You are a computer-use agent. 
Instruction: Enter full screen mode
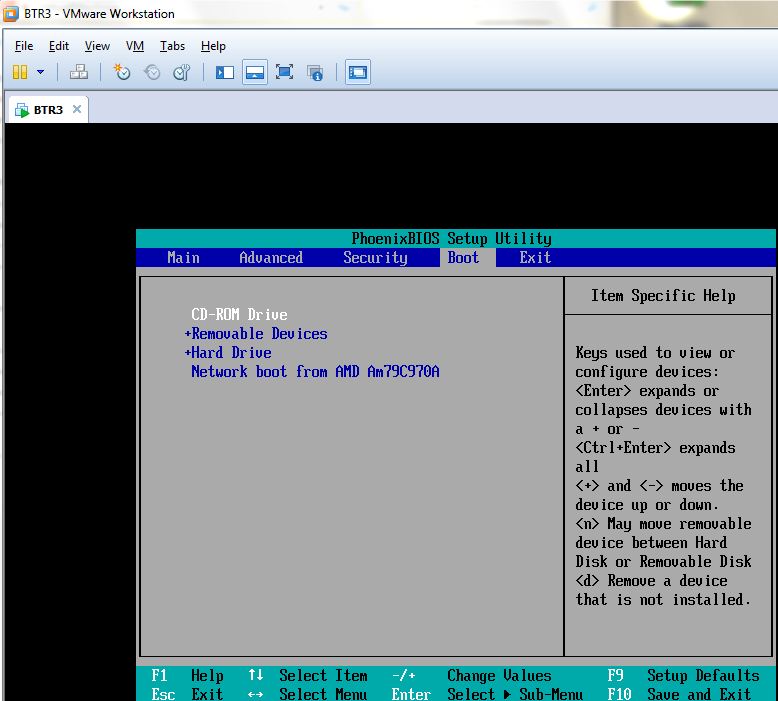point(284,72)
